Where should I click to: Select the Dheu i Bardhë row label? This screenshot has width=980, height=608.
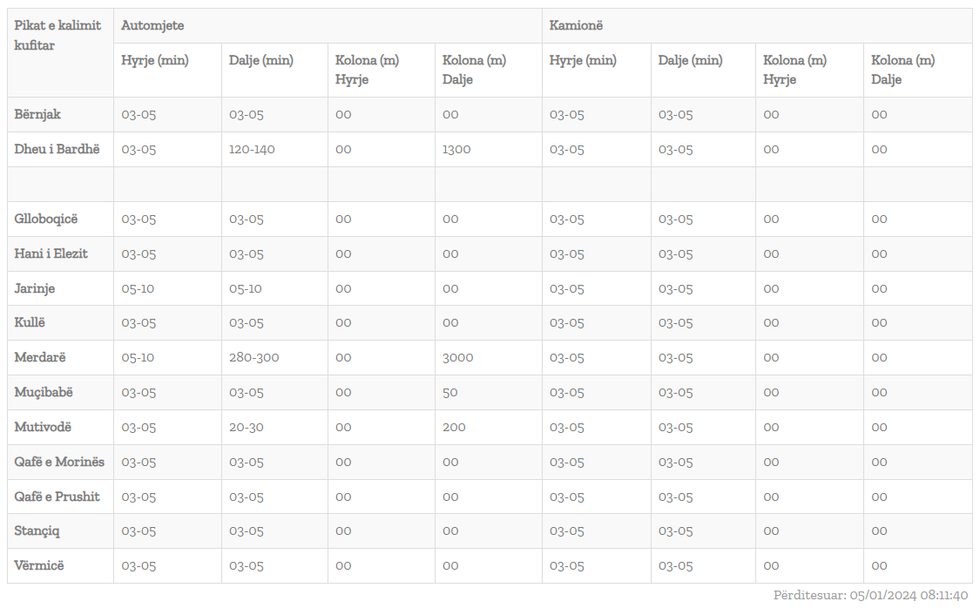point(57,150)
